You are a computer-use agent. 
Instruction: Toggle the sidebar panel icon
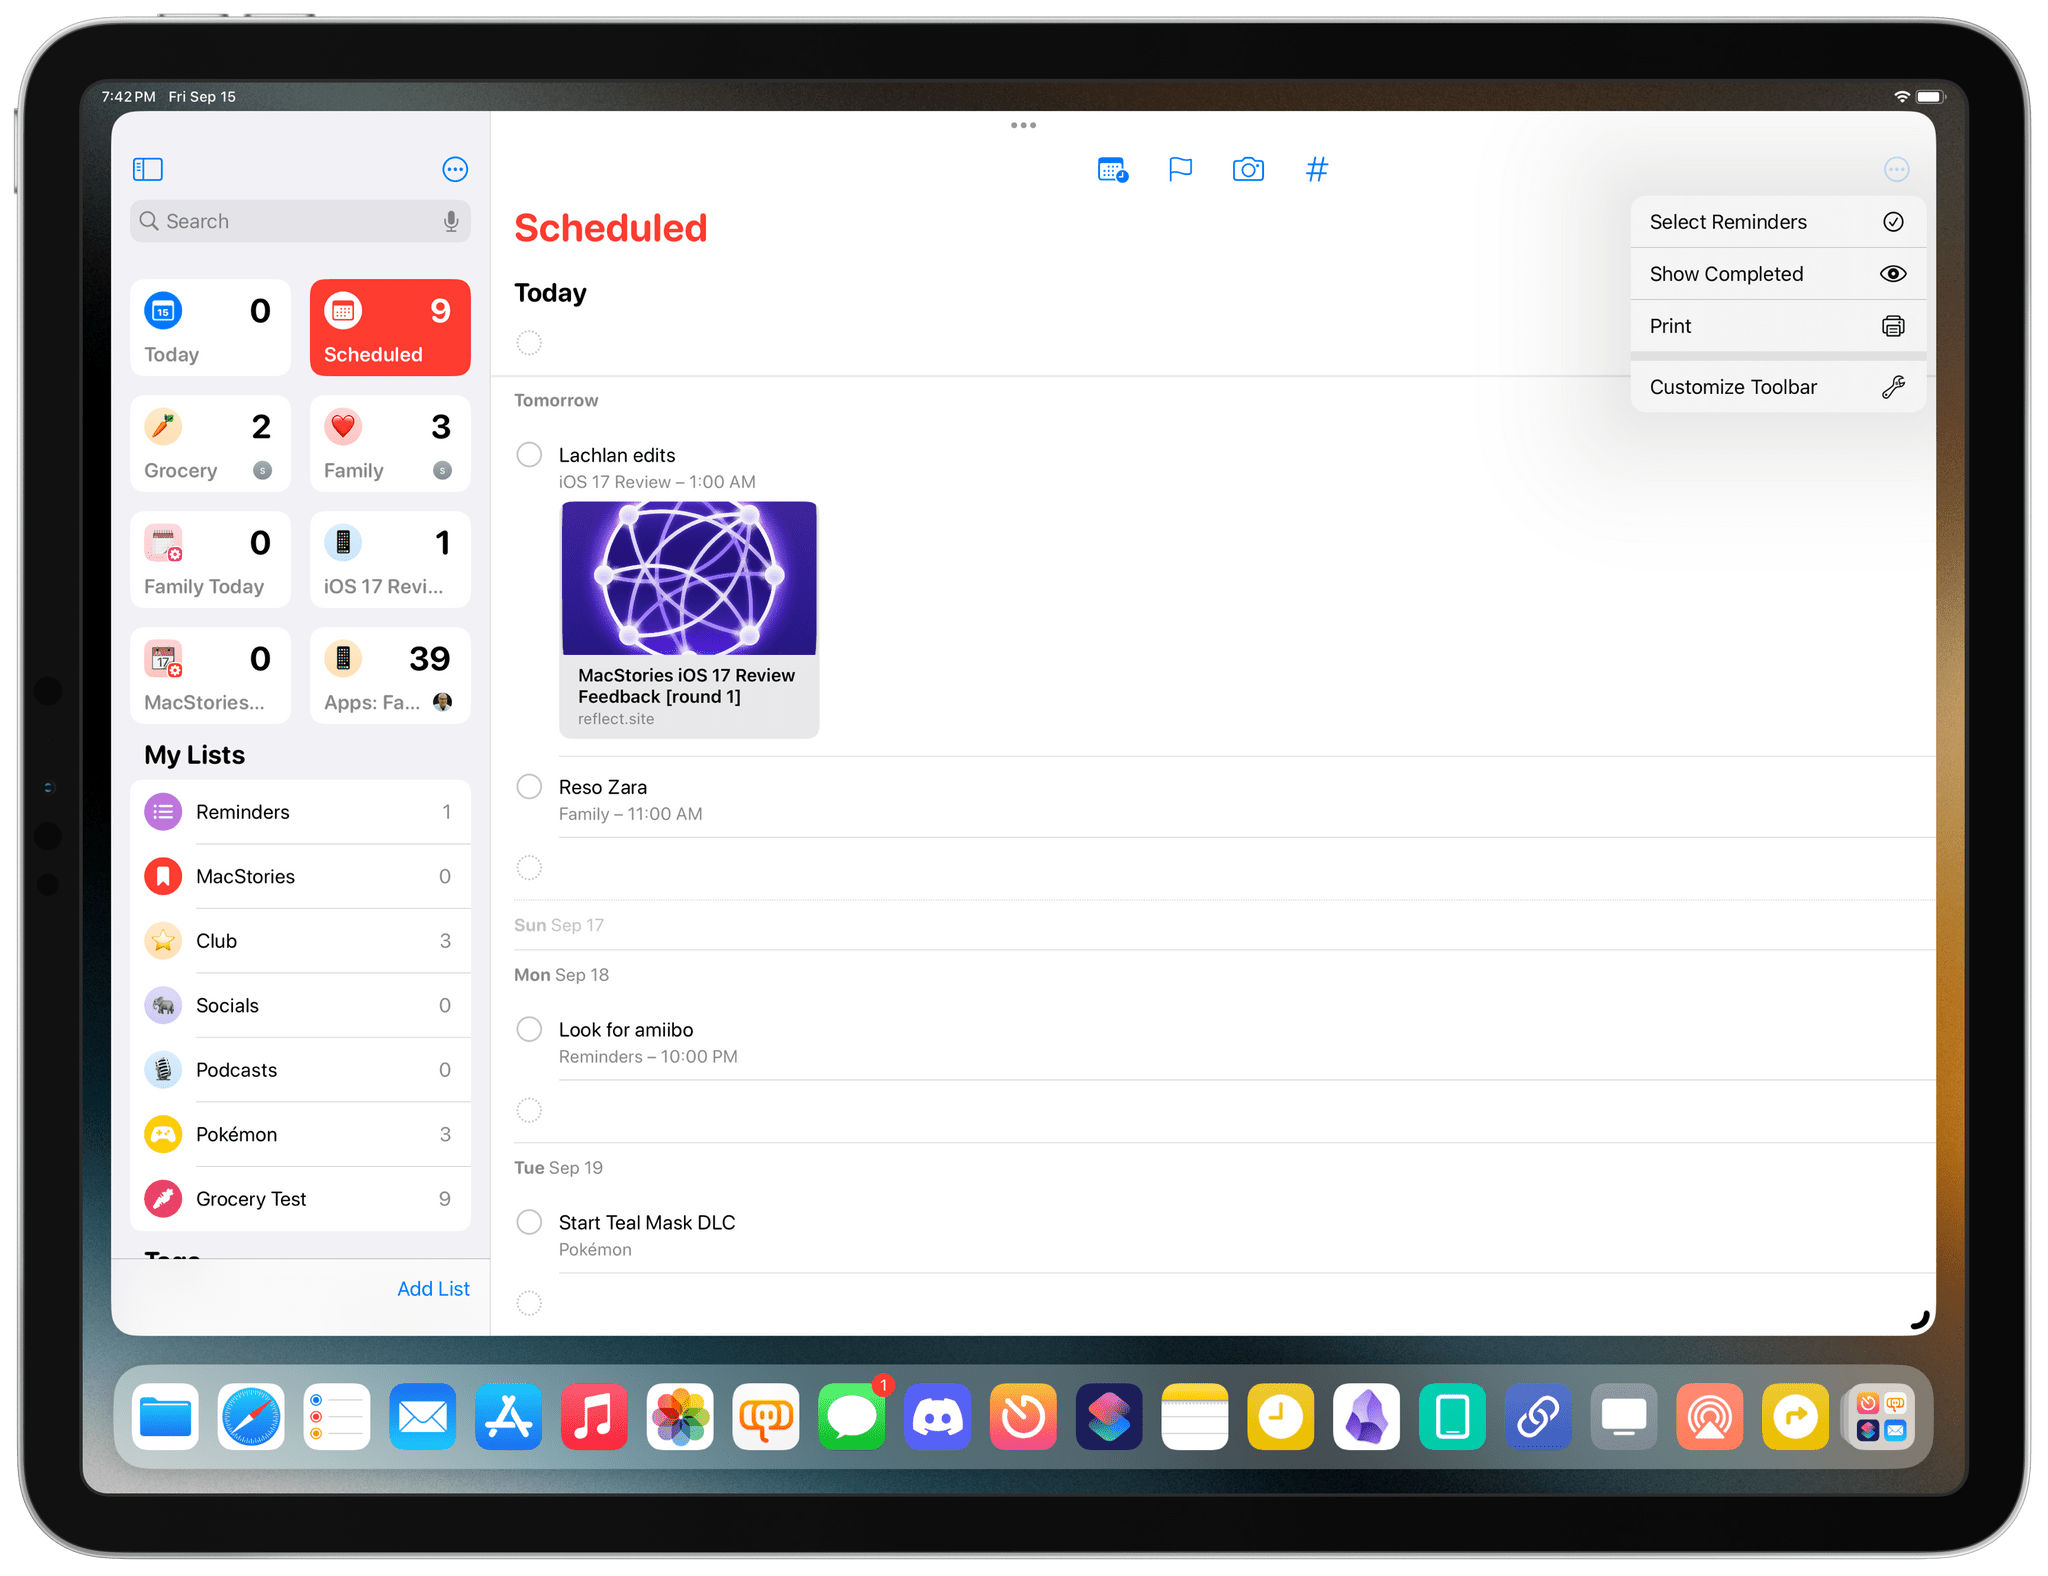click(148, 169)
